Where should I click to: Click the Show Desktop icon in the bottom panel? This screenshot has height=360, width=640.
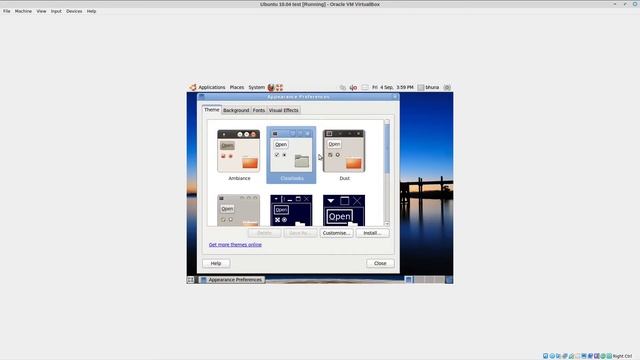coord(190,280)
